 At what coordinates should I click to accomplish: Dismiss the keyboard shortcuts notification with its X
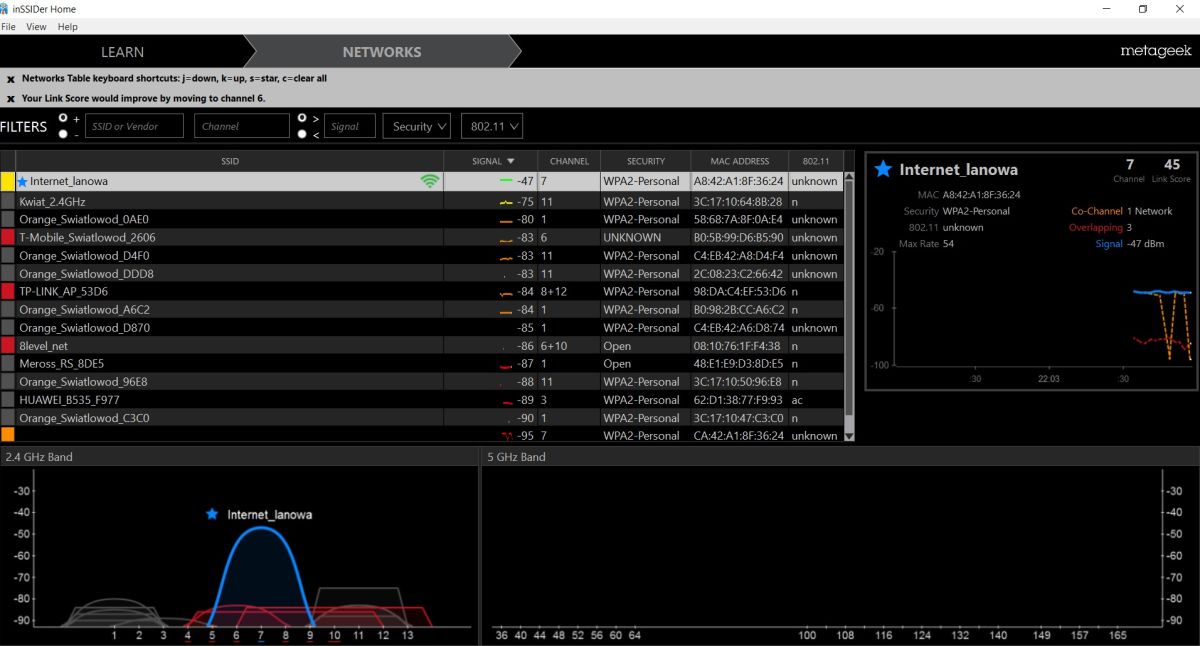(11, 79)
